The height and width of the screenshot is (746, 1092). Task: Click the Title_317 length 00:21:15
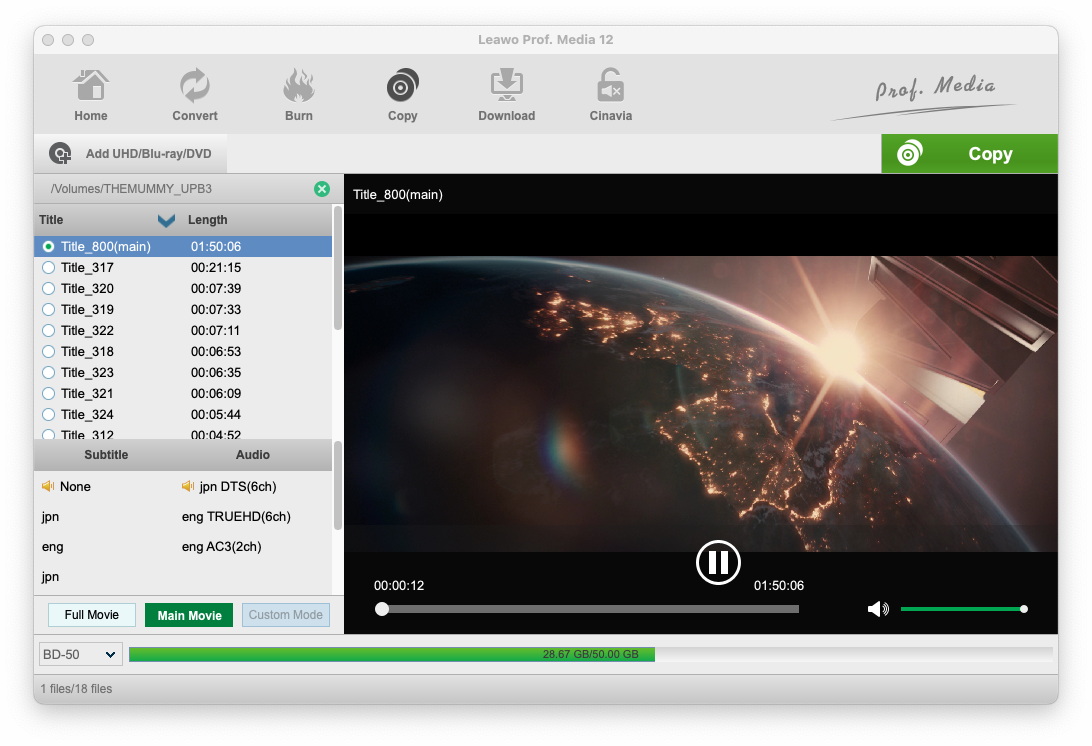tap(216, 267)
